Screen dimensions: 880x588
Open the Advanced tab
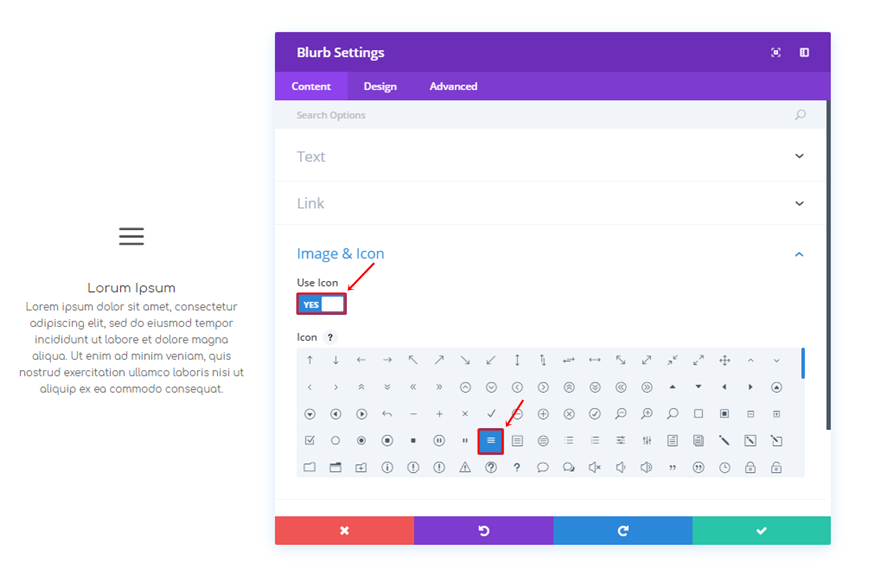click(x=453, y=87)
